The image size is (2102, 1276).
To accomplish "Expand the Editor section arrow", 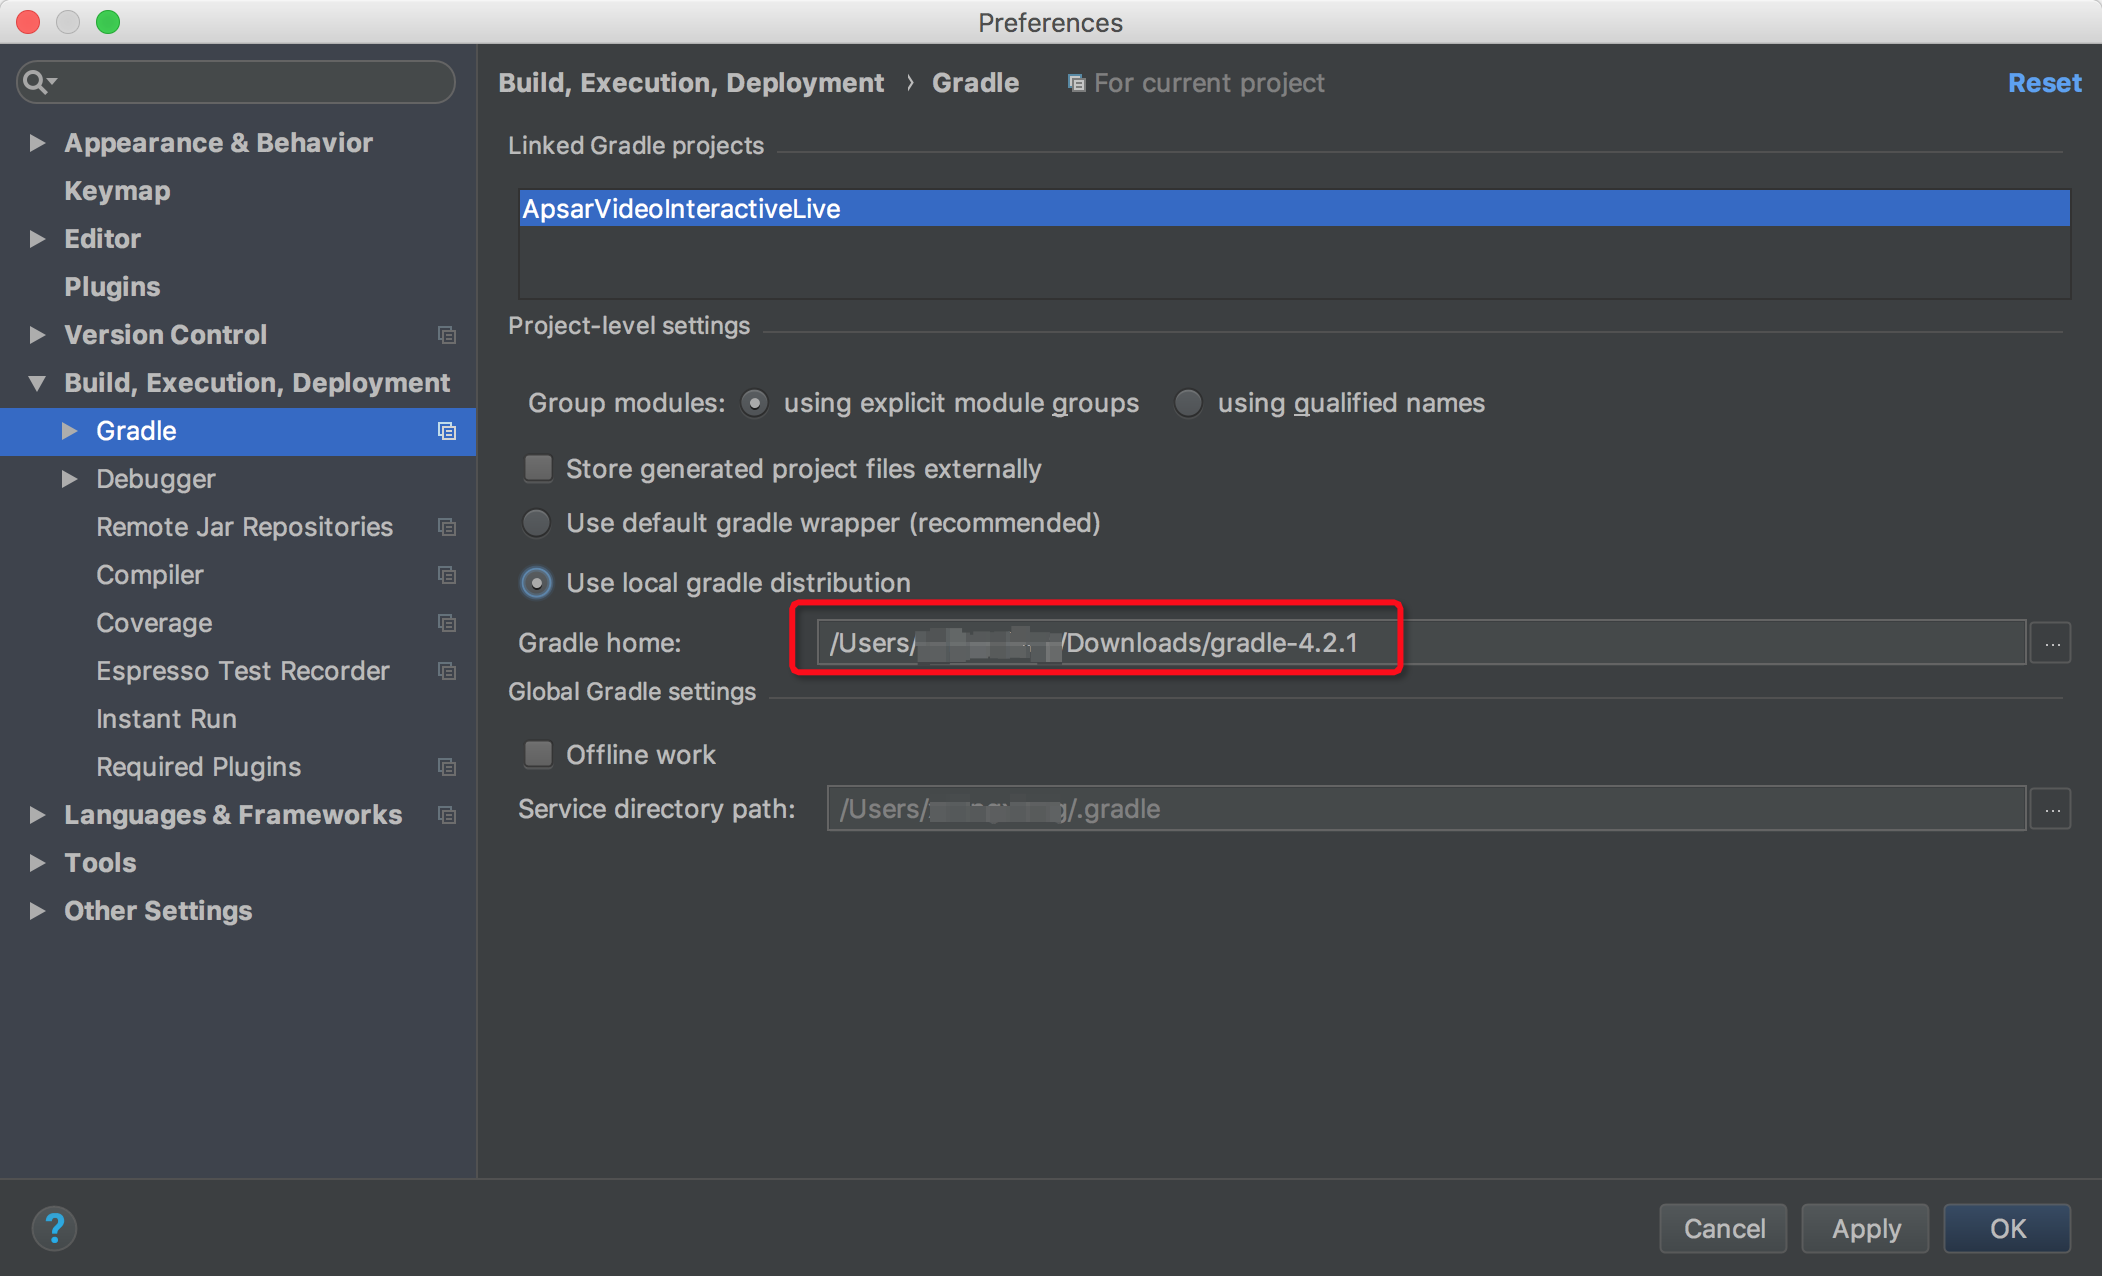I will click(x=37, y=239).
